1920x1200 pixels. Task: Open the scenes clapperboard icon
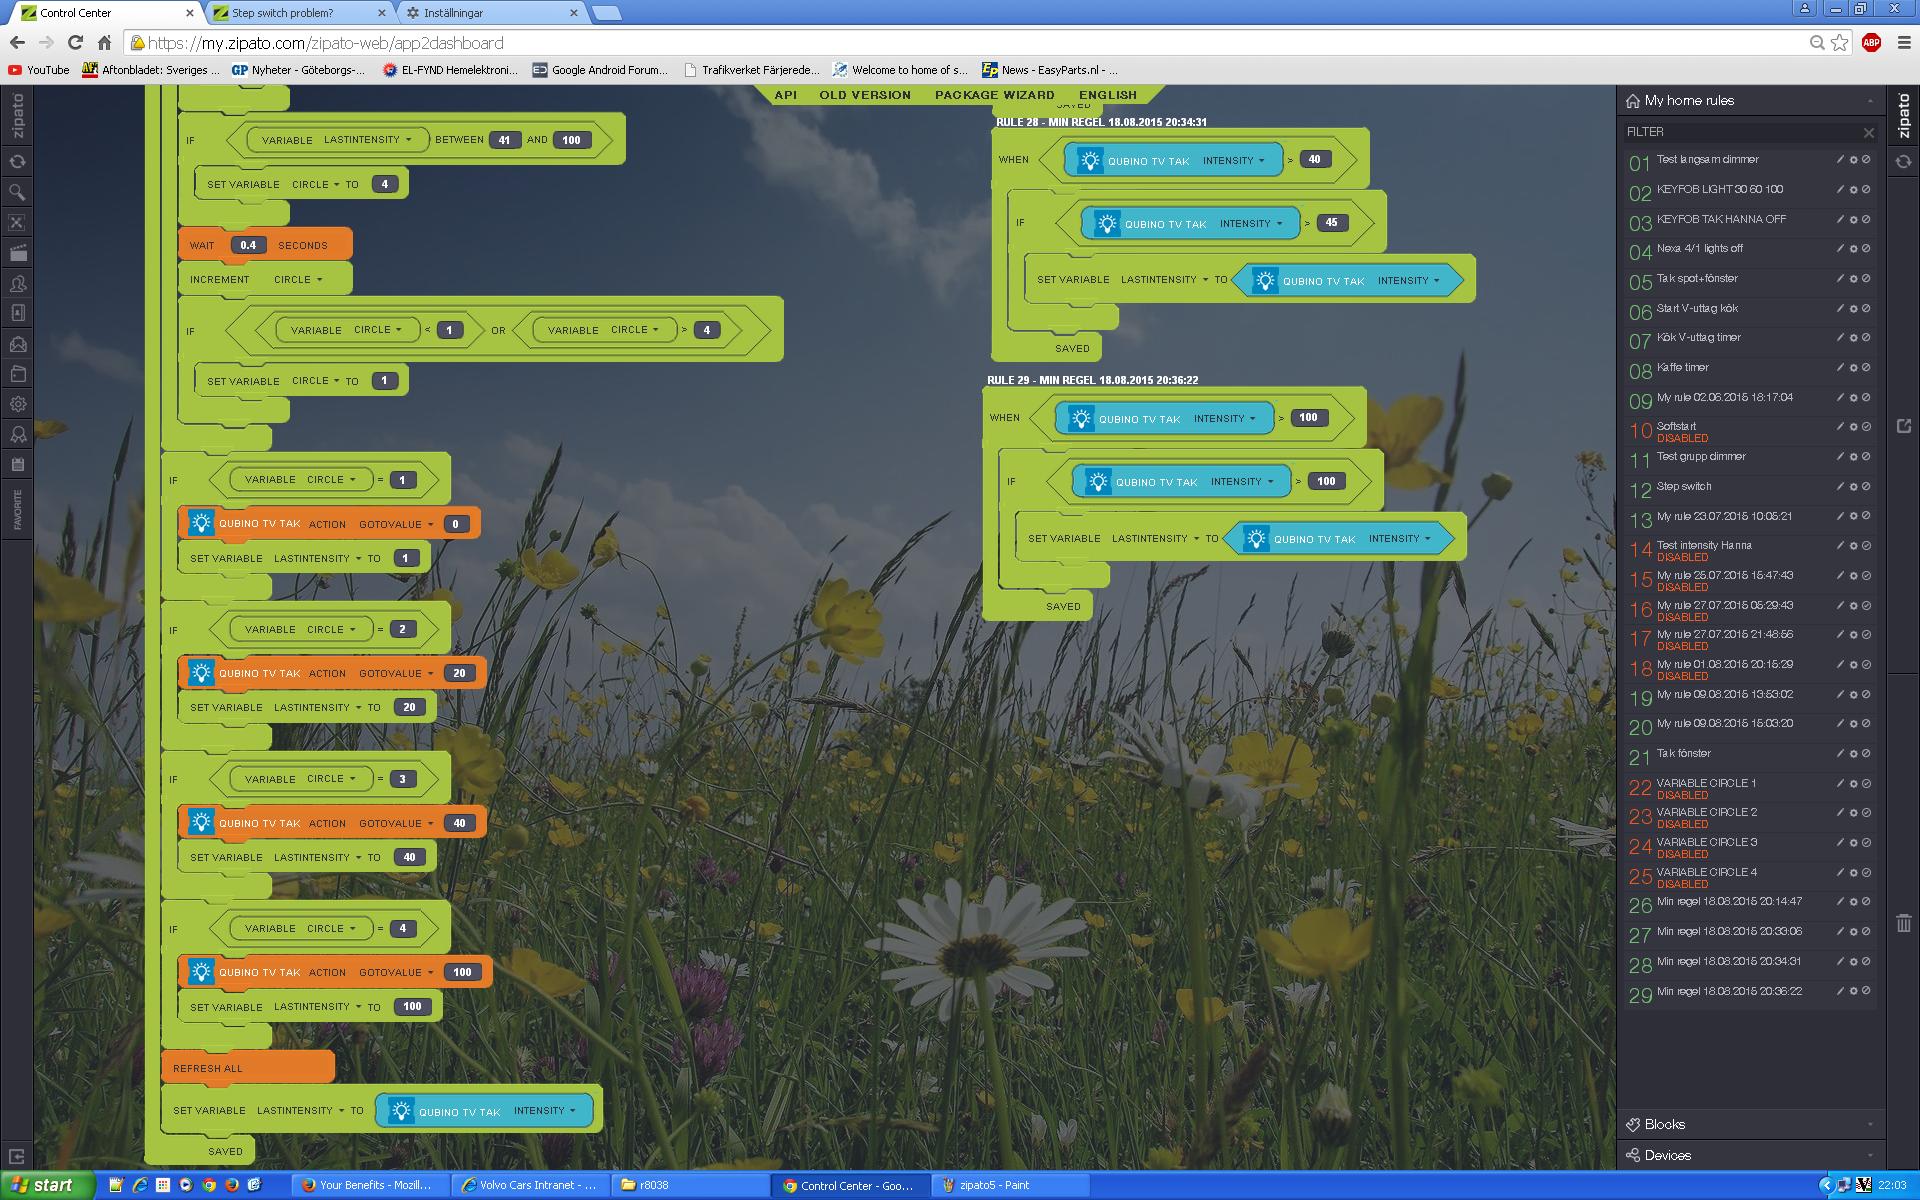(x=17, y=253)
